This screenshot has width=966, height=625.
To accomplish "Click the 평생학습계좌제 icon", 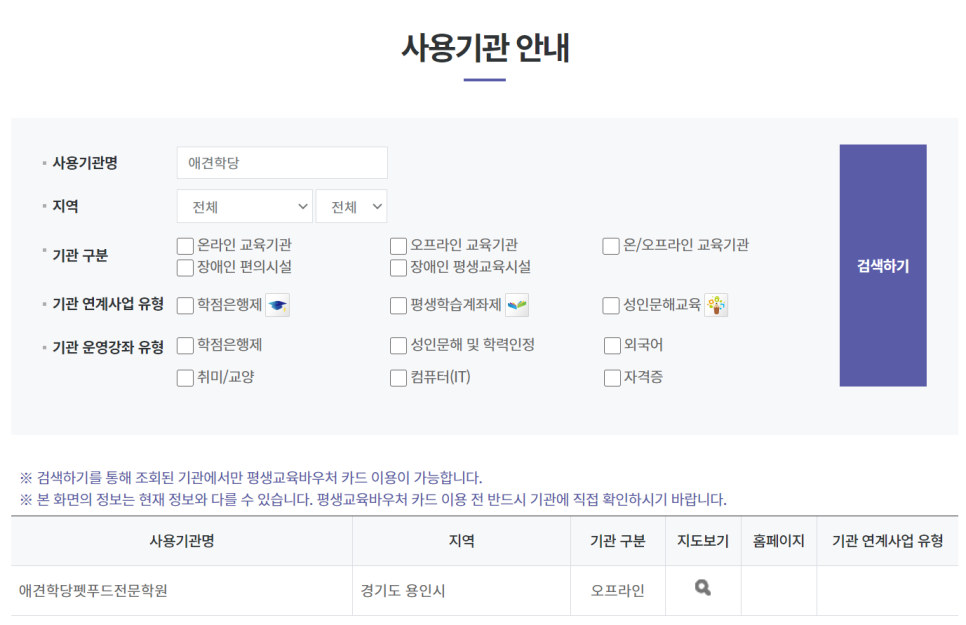I will click(x=517, y=306).
